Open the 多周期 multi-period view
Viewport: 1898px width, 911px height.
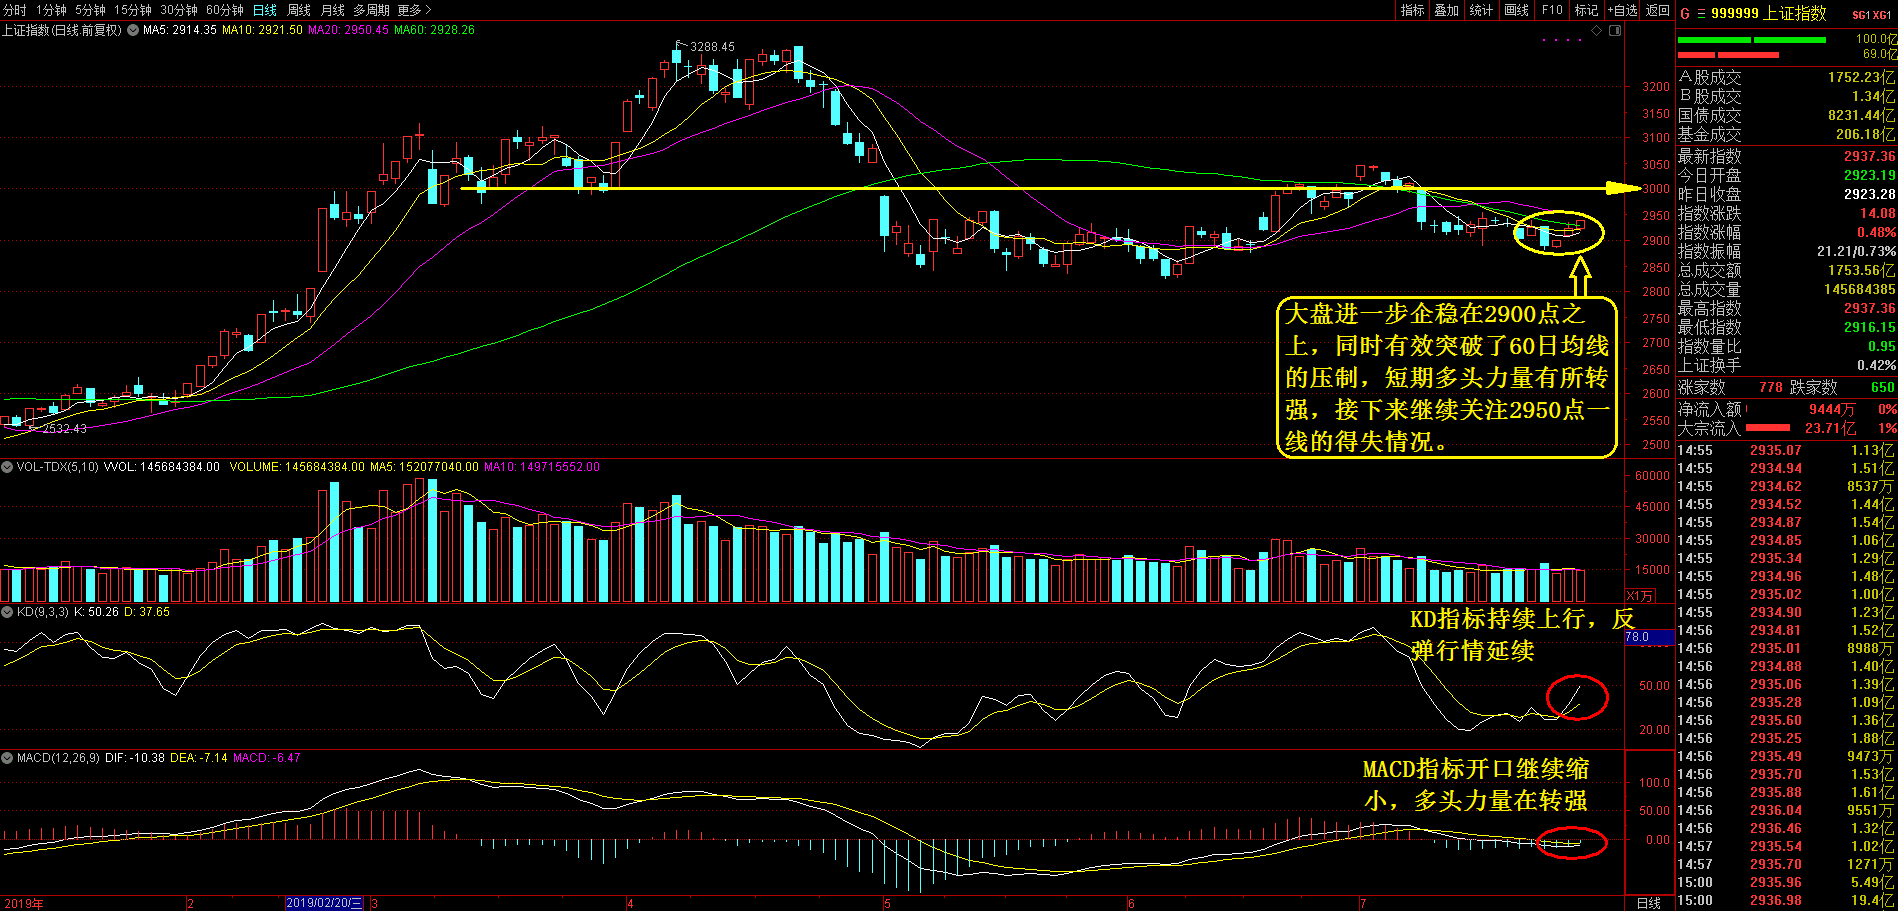pos(371,10)
